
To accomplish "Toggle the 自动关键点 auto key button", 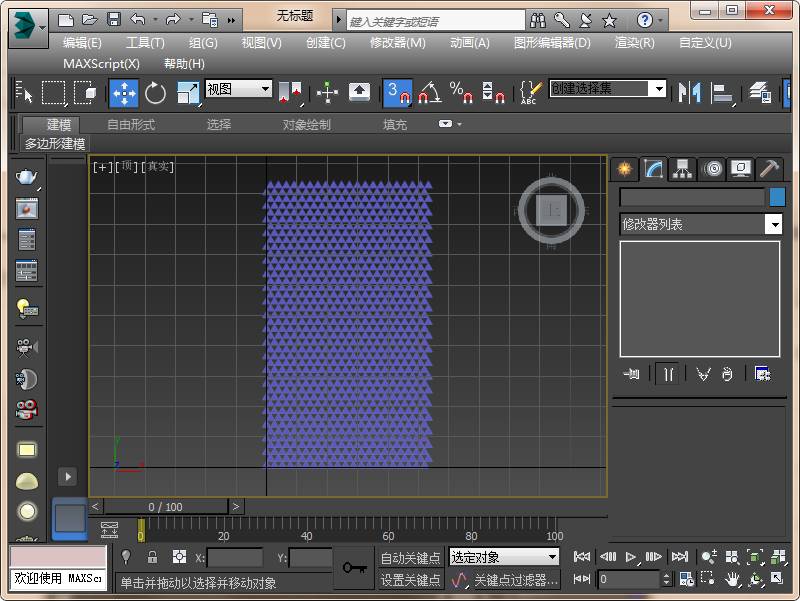I will pyautogui.click(x=410, y=558).
